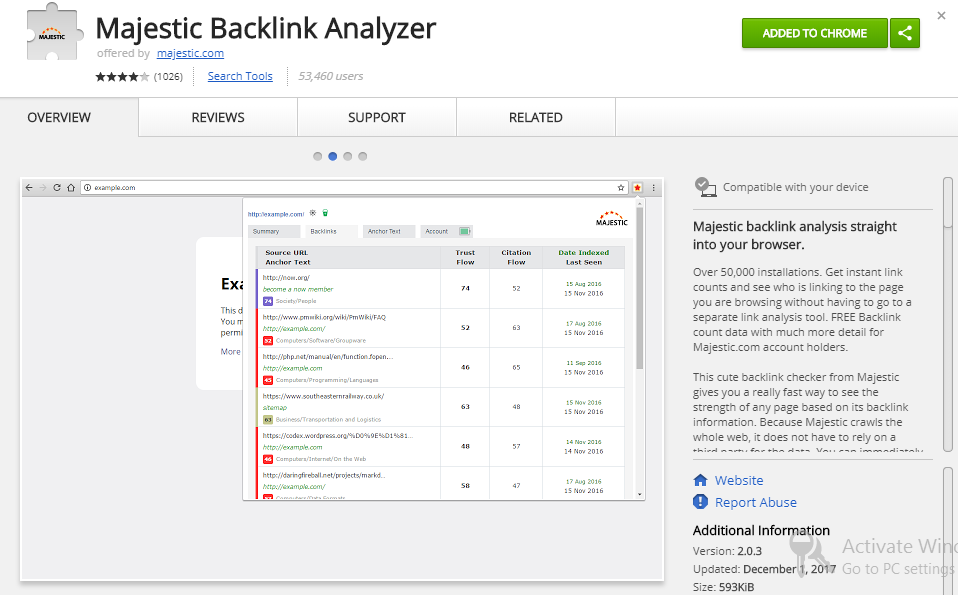Click the "Compatible with your device" text
Screen dimensions: 958x595
795,187
